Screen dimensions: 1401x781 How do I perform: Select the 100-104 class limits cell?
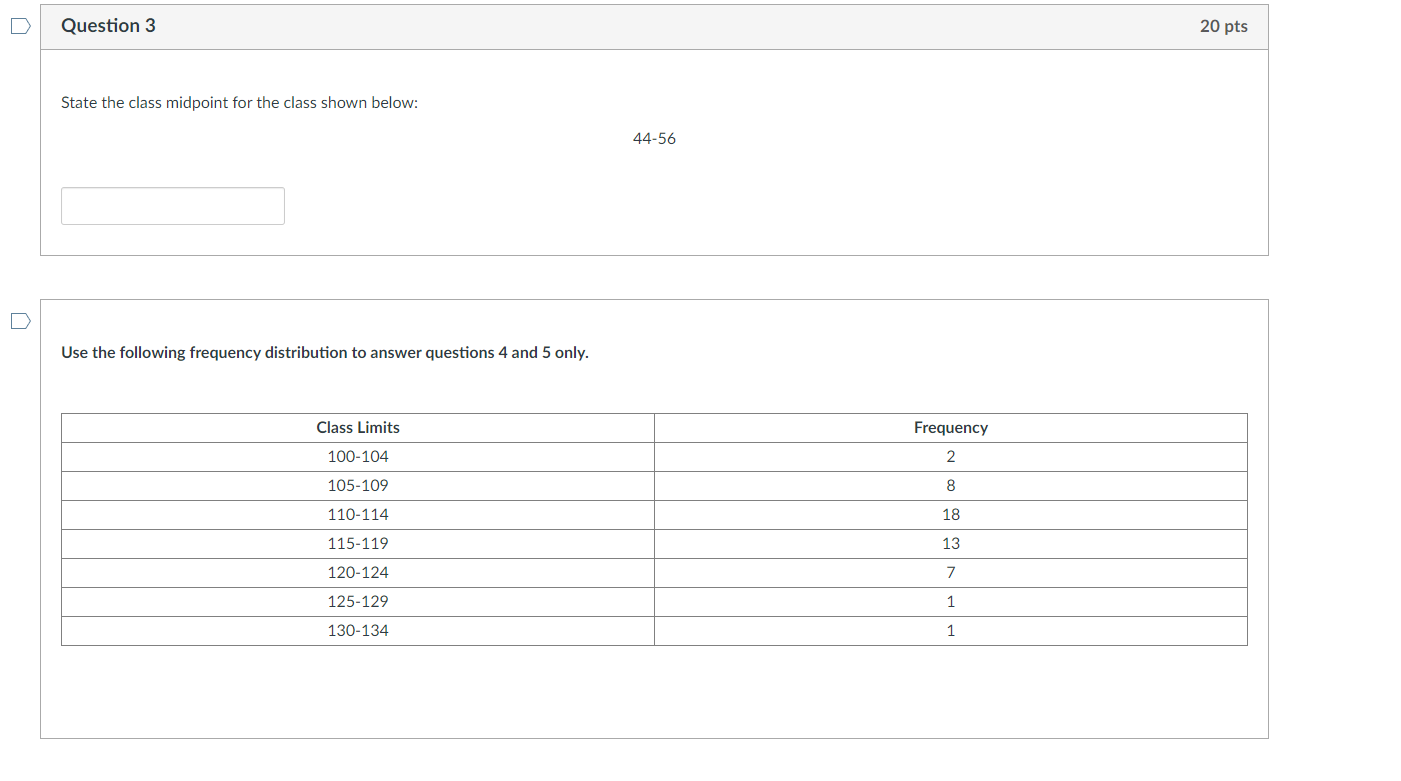point(357,456)
